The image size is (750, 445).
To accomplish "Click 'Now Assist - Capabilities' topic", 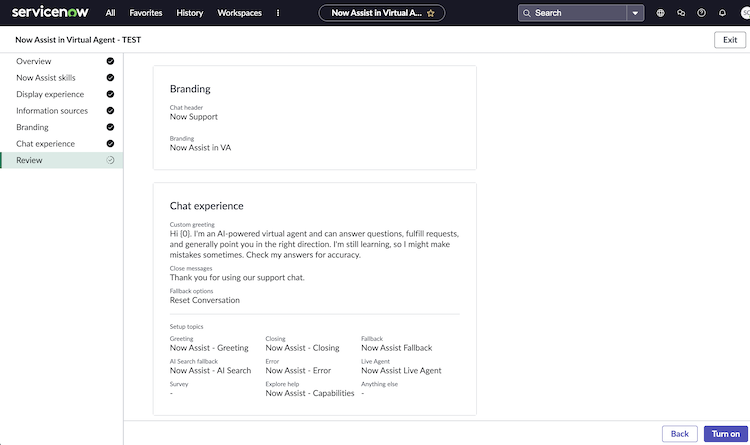I will point(310,393).
